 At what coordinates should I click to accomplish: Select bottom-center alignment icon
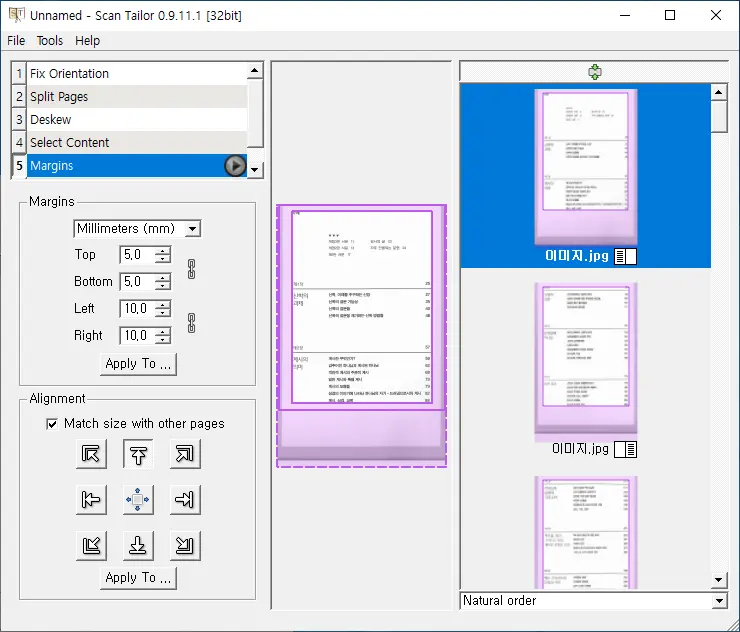pyautogui.click(x=138, y=545)
